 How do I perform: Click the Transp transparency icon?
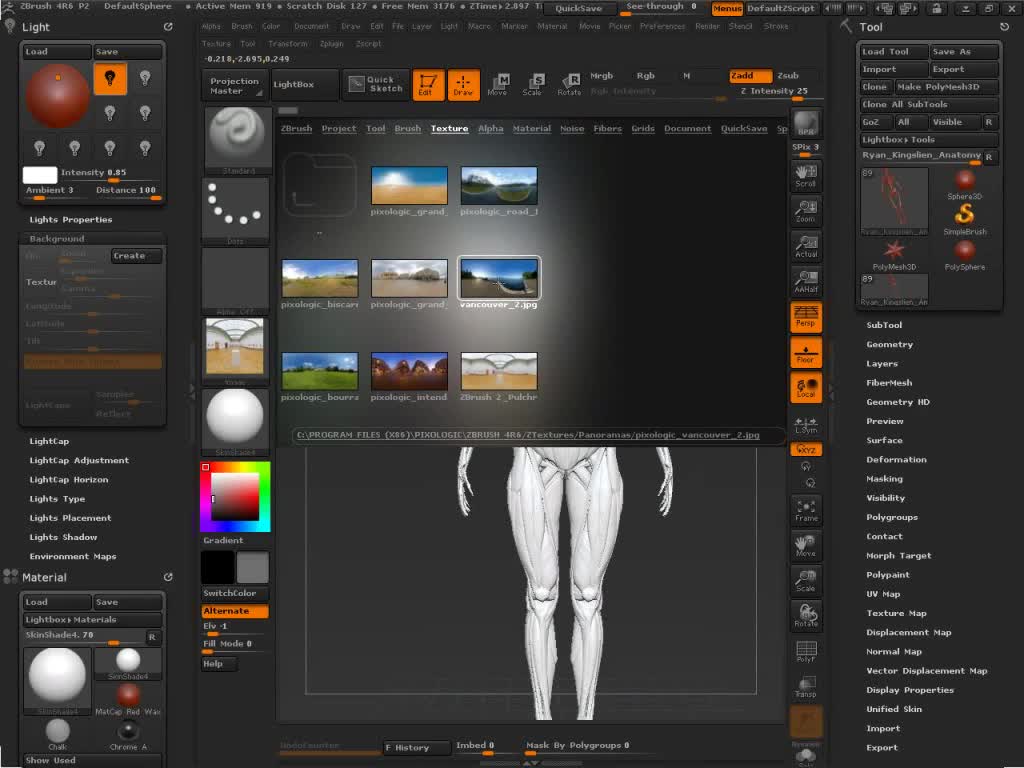tap(806, 686)
